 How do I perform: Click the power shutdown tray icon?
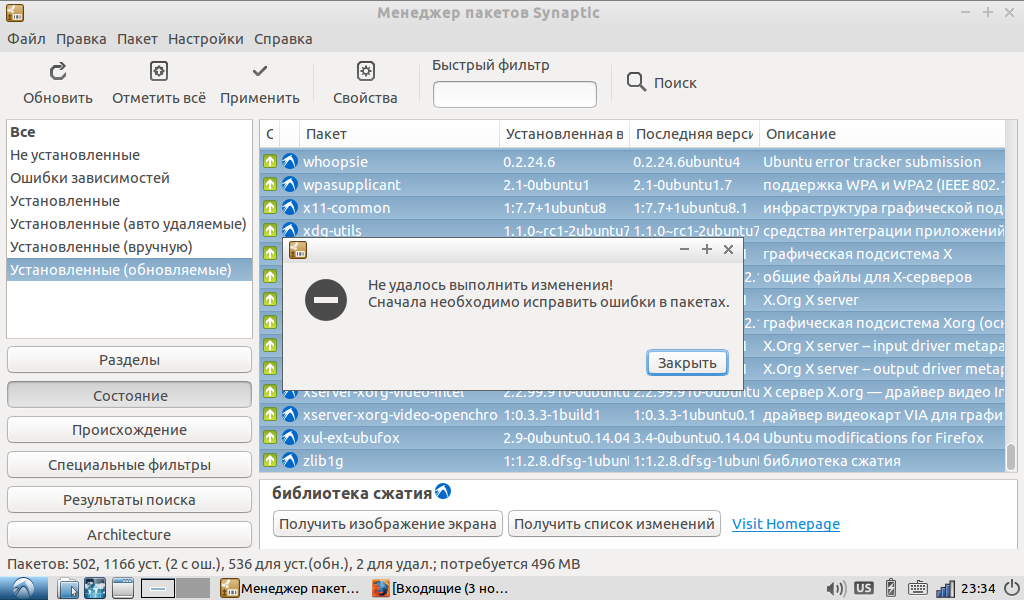point(1012,588)
